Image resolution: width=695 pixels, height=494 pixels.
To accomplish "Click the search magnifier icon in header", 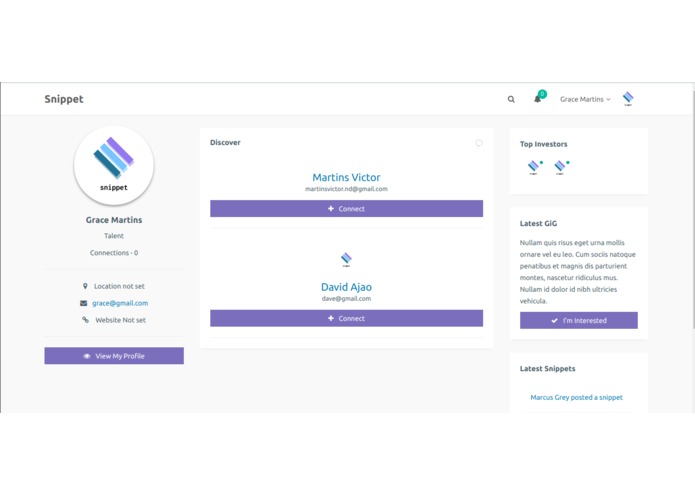I will point(511,99).
